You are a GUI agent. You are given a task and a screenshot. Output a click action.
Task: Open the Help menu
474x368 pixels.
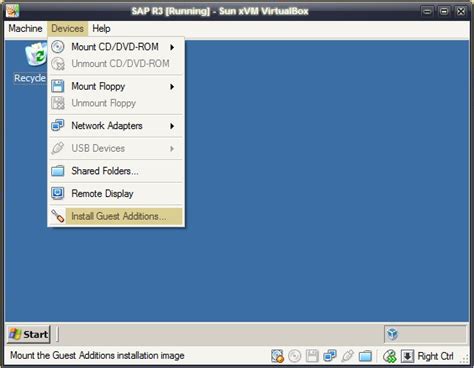pos(101,29)
